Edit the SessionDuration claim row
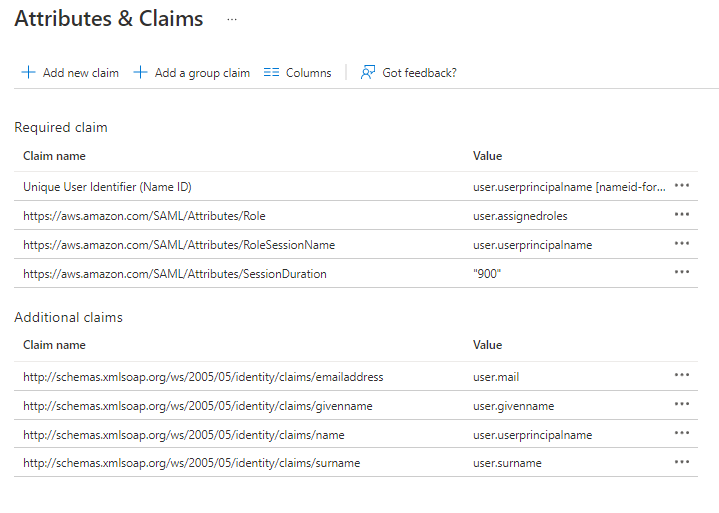The image size is (719, 513). 174,274
